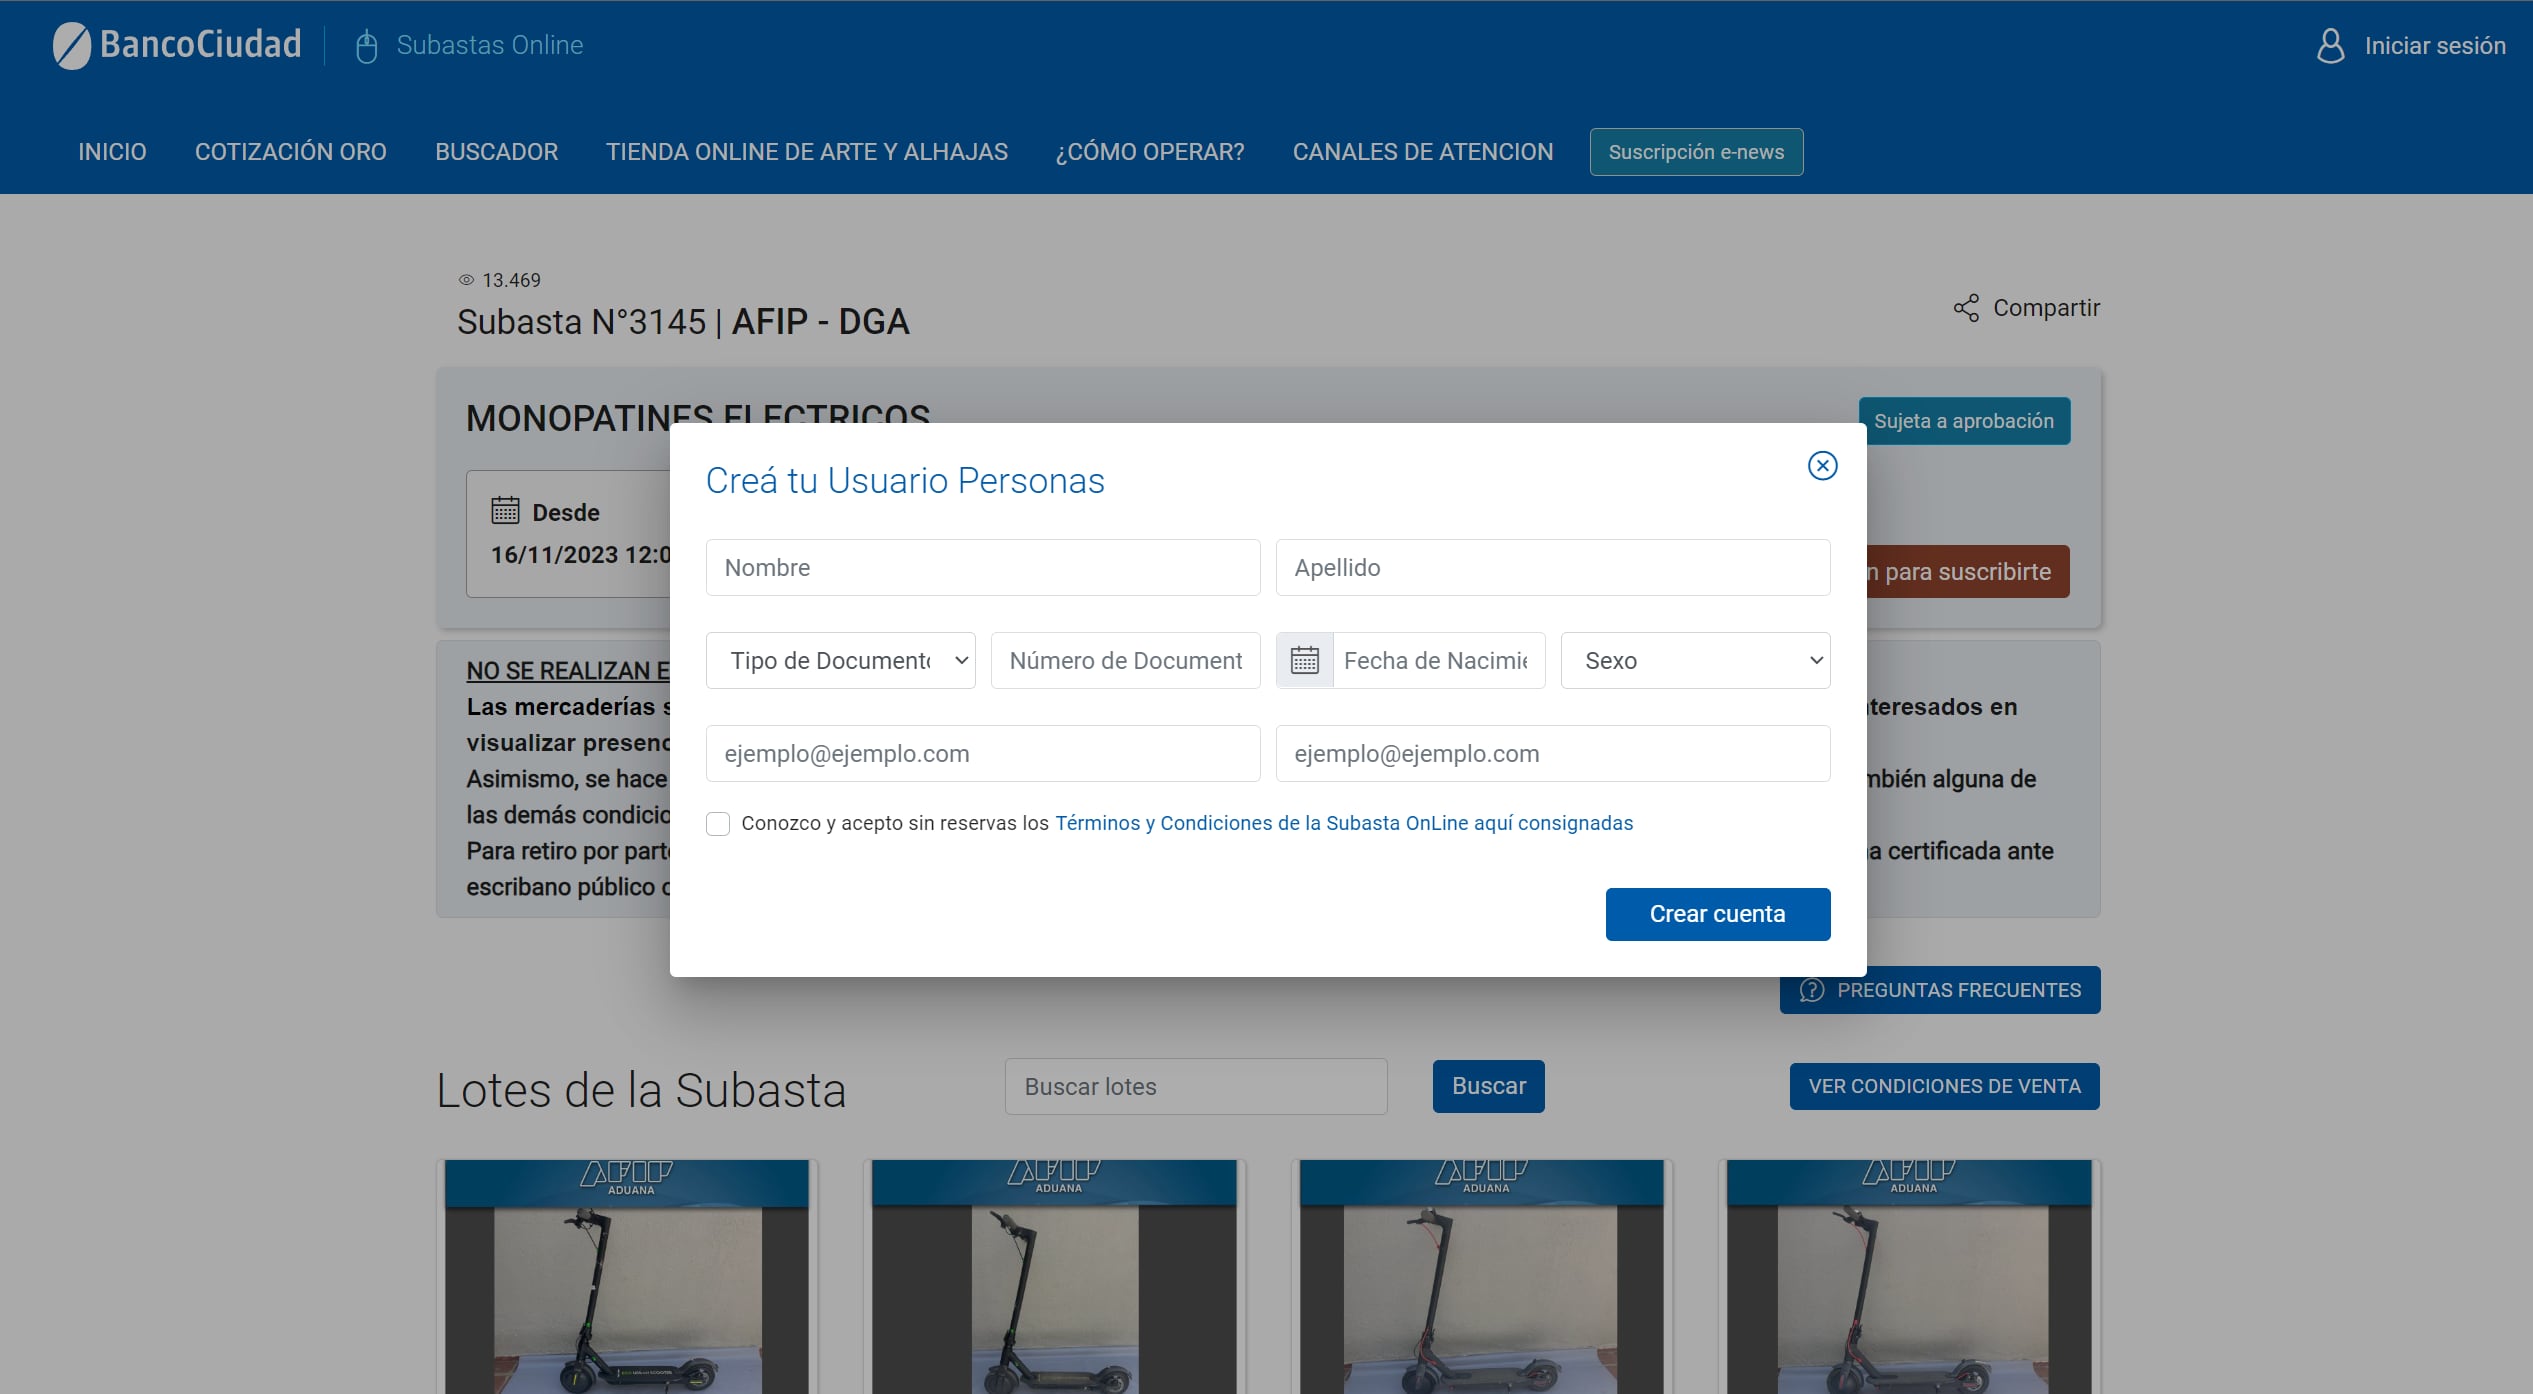
Task: Click the user profile icon
Action: [2330, 46]
